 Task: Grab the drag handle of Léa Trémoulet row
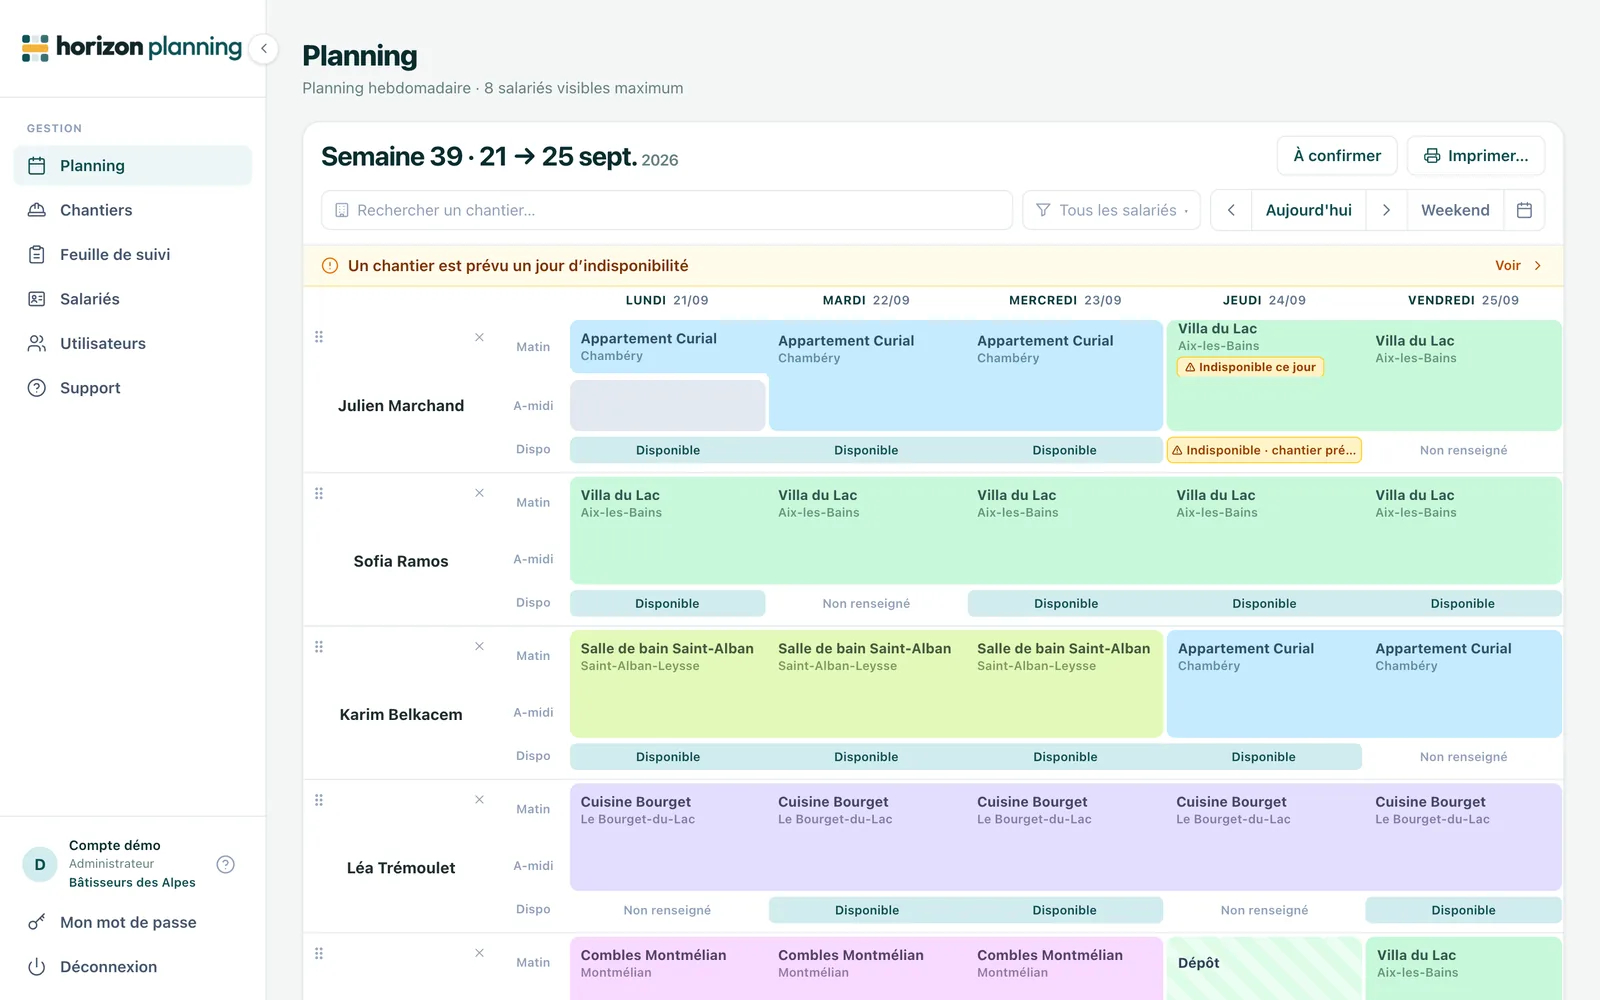tap(319, 800)
